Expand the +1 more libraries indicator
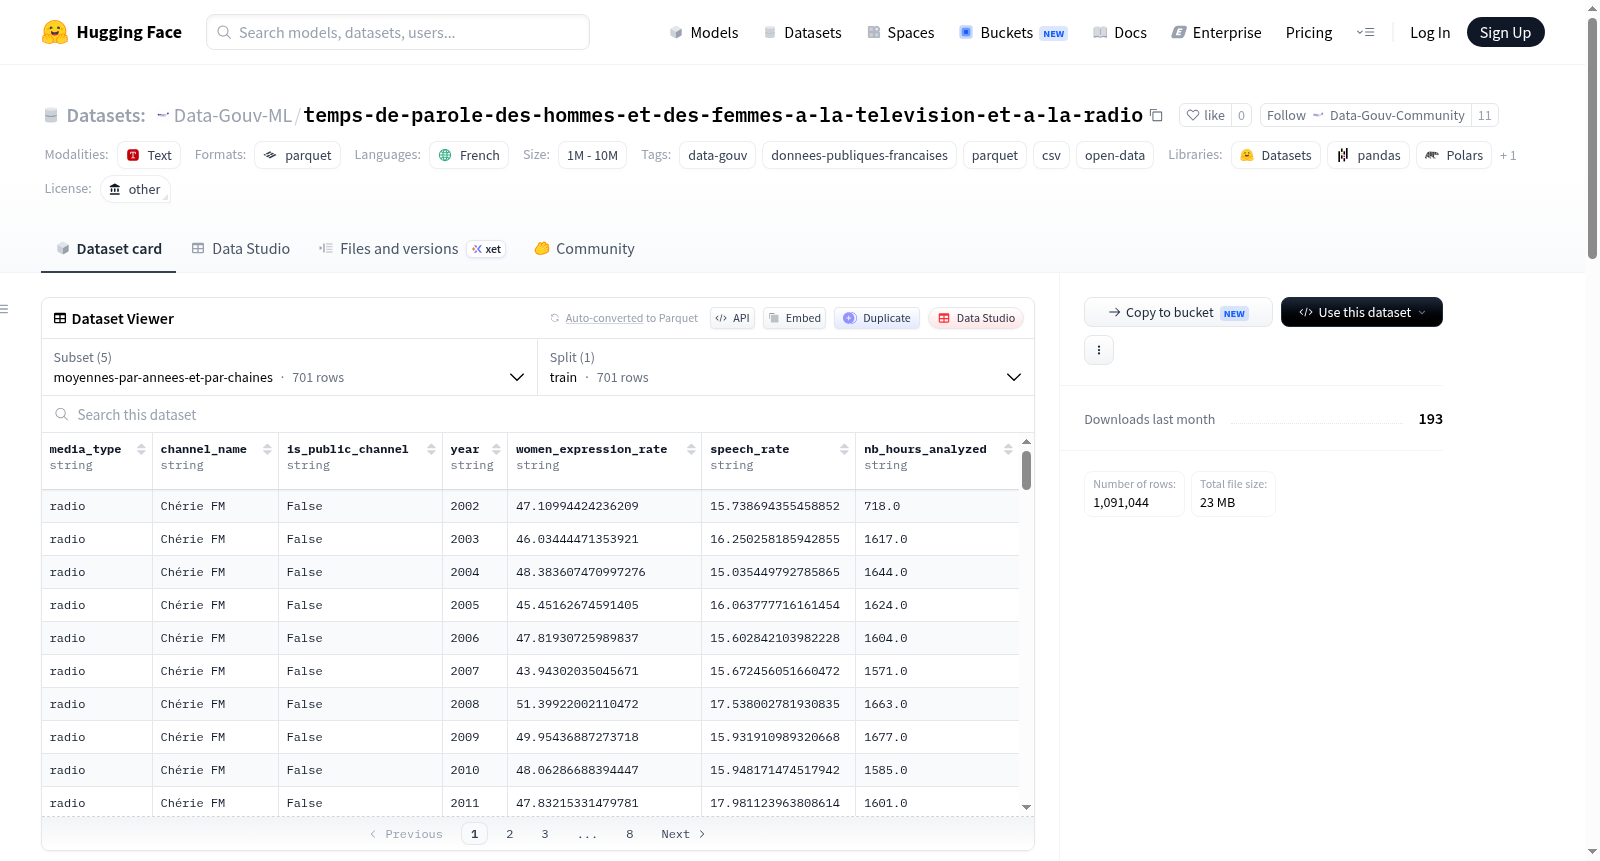 [1508, 155]
